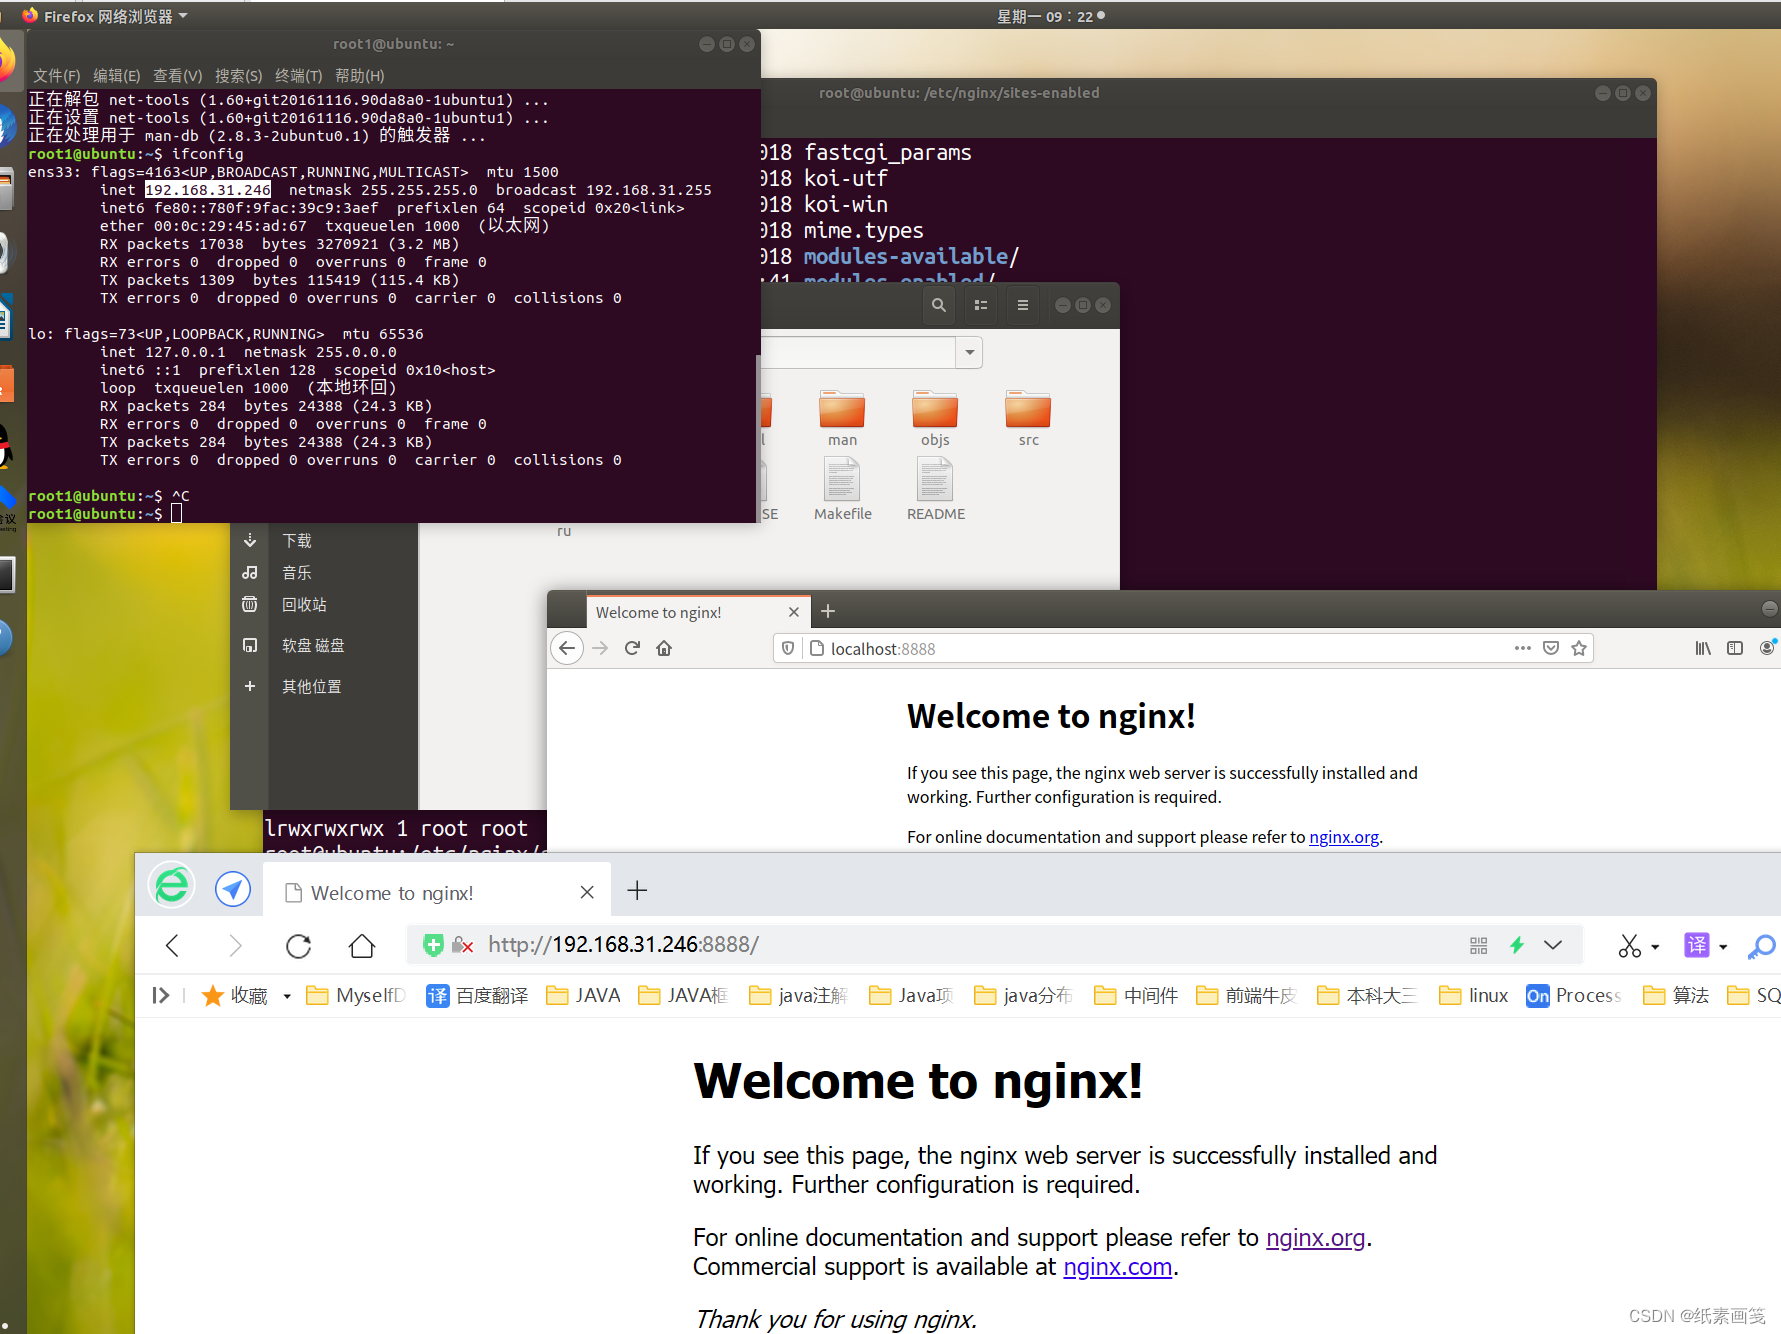The image size is (1781, 1334).
Task: Go to Firefox home page icon
Action: [664, 648]
